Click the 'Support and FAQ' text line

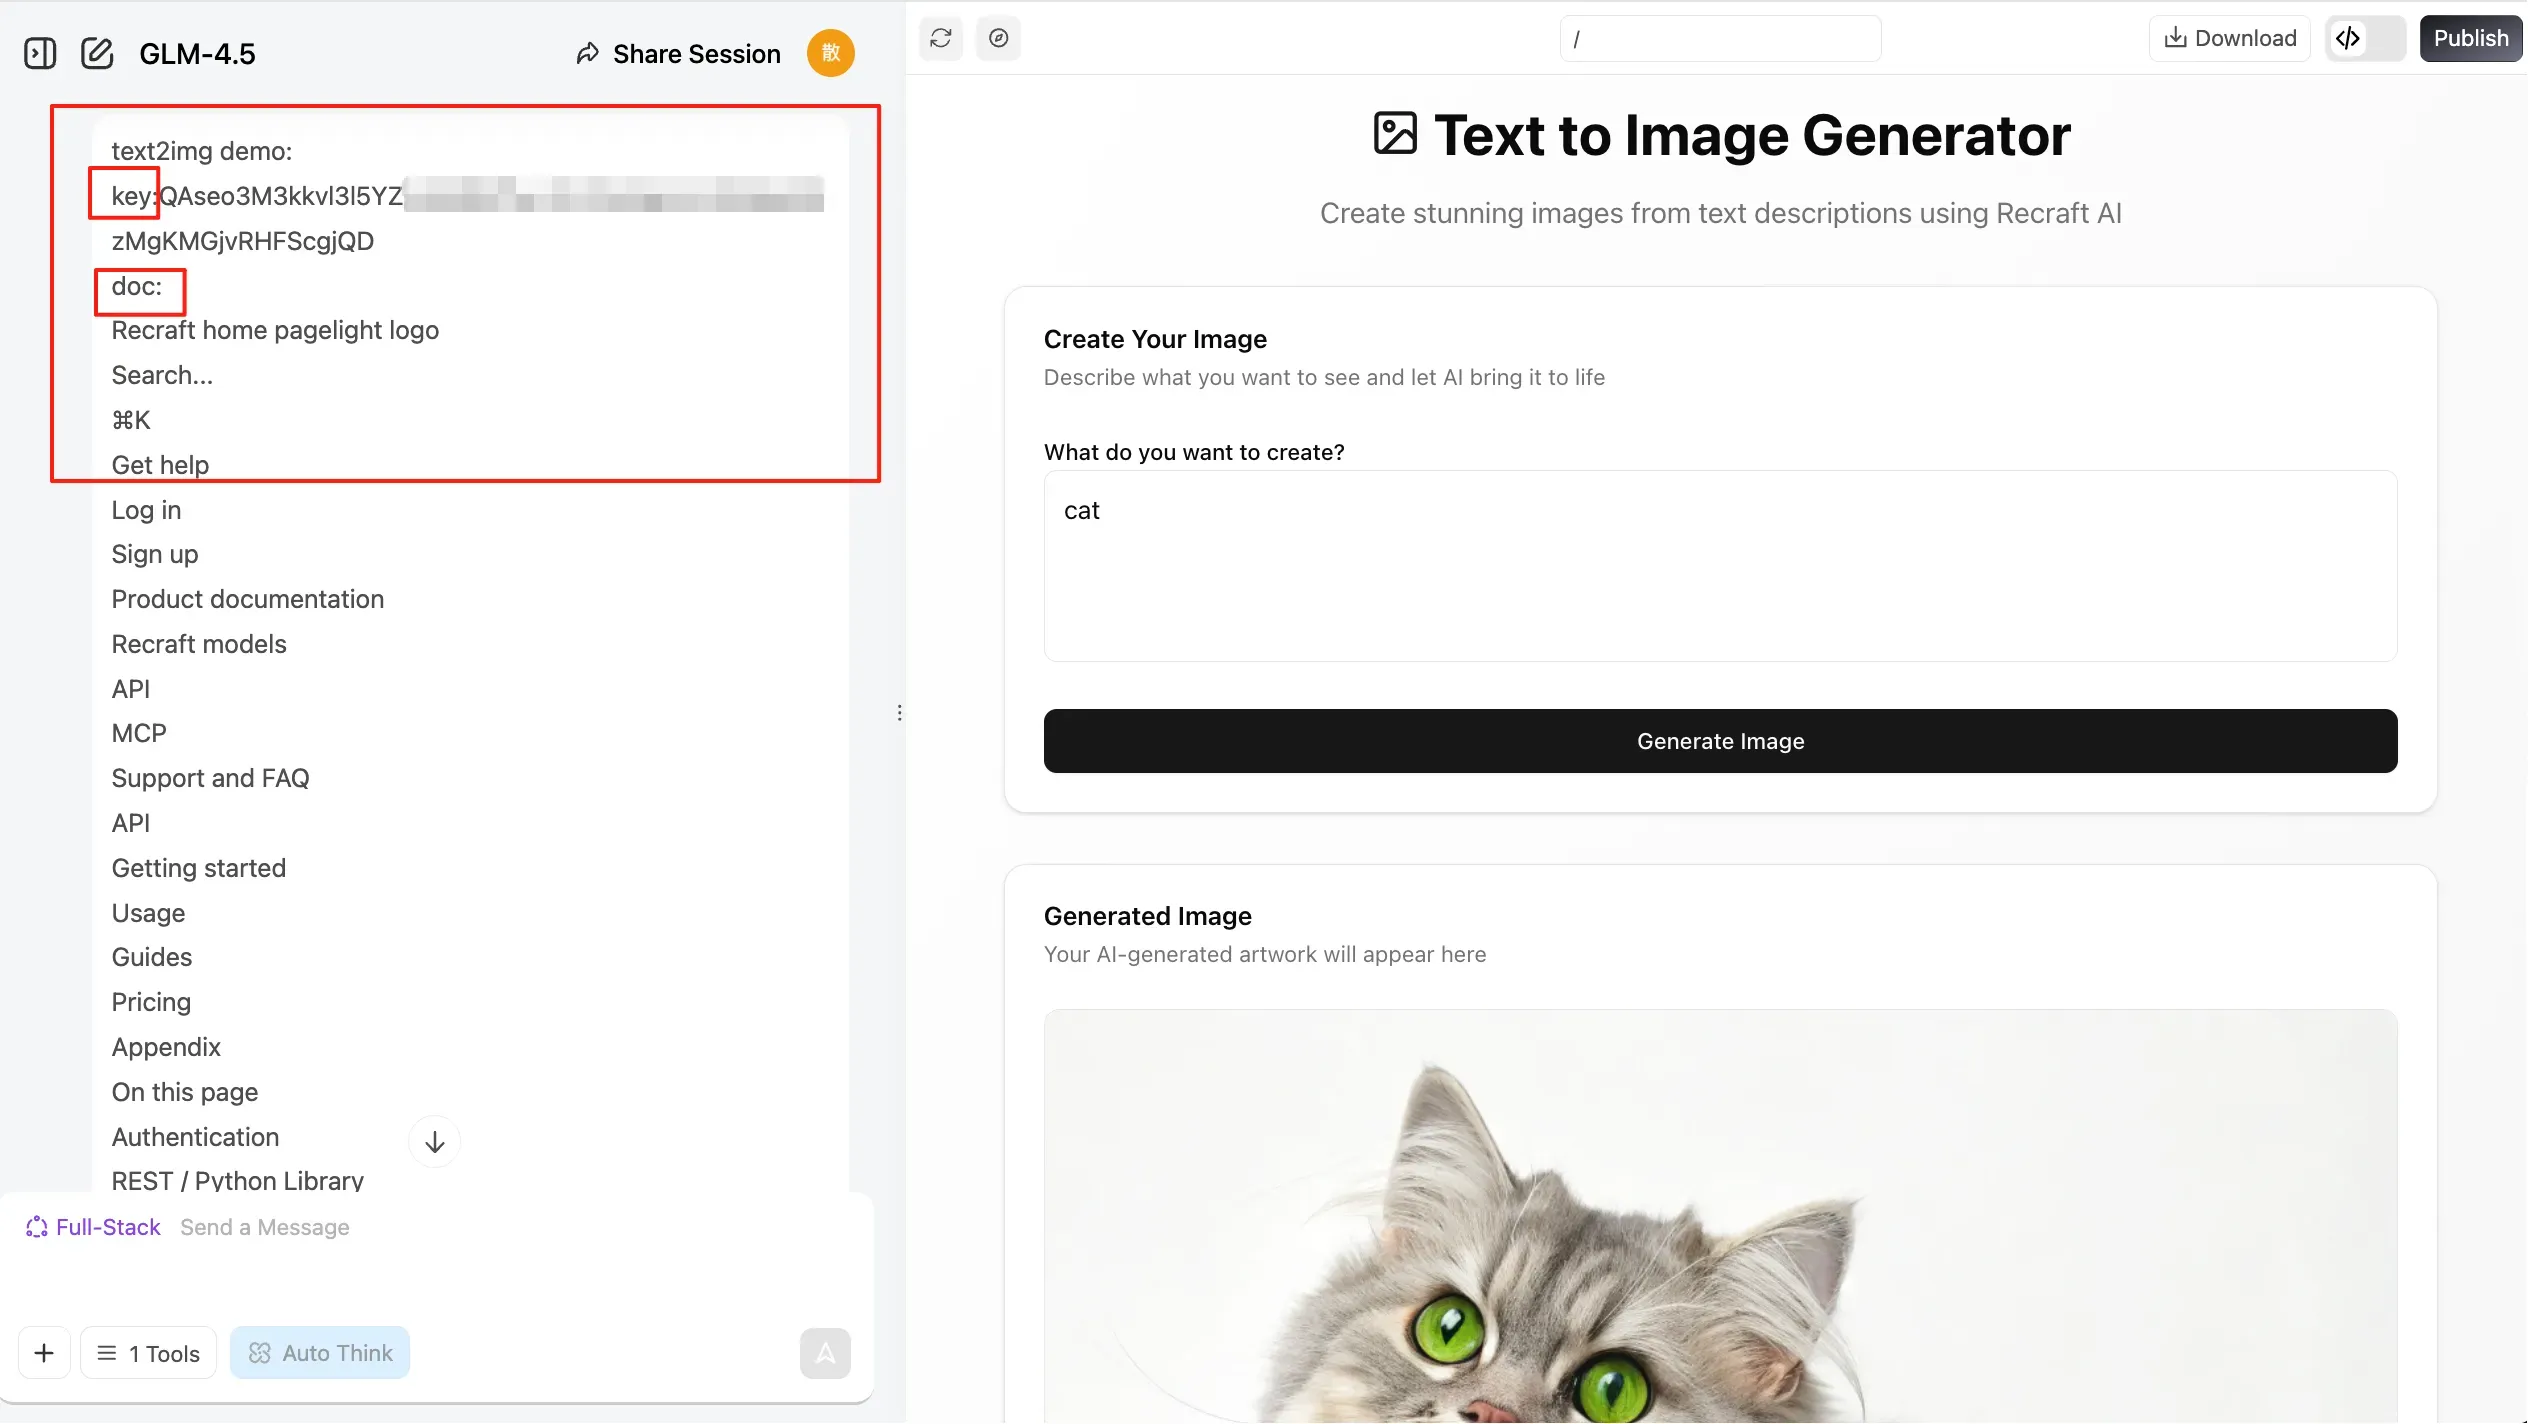pyautogui.click(x=210, y=778)
